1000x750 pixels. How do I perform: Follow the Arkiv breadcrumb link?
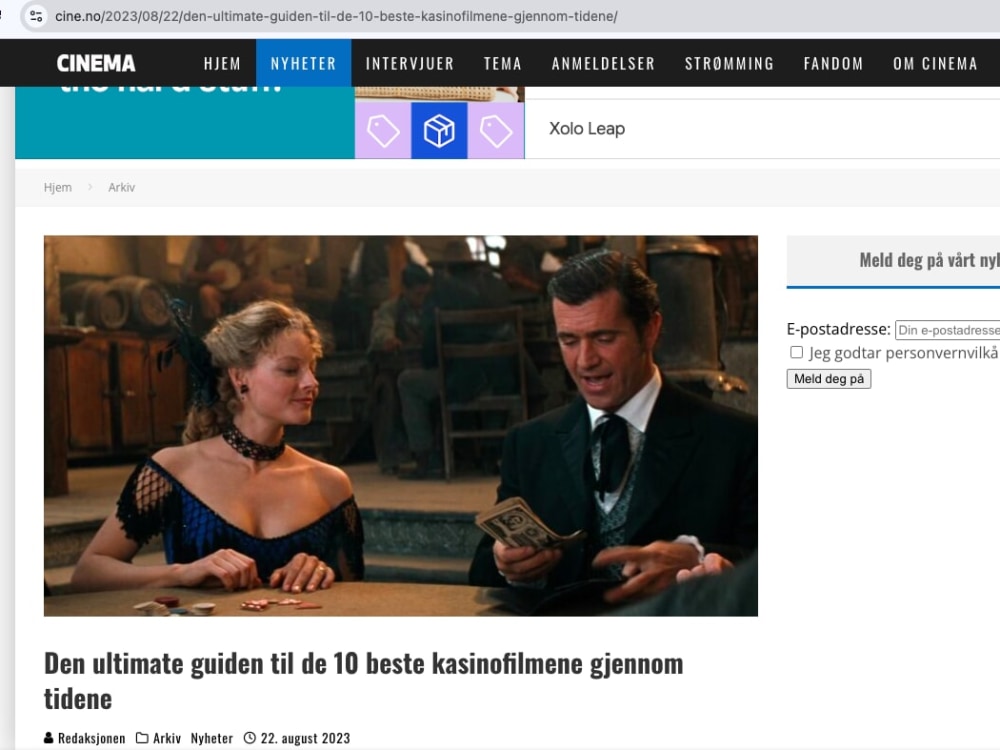pos(121,188)
